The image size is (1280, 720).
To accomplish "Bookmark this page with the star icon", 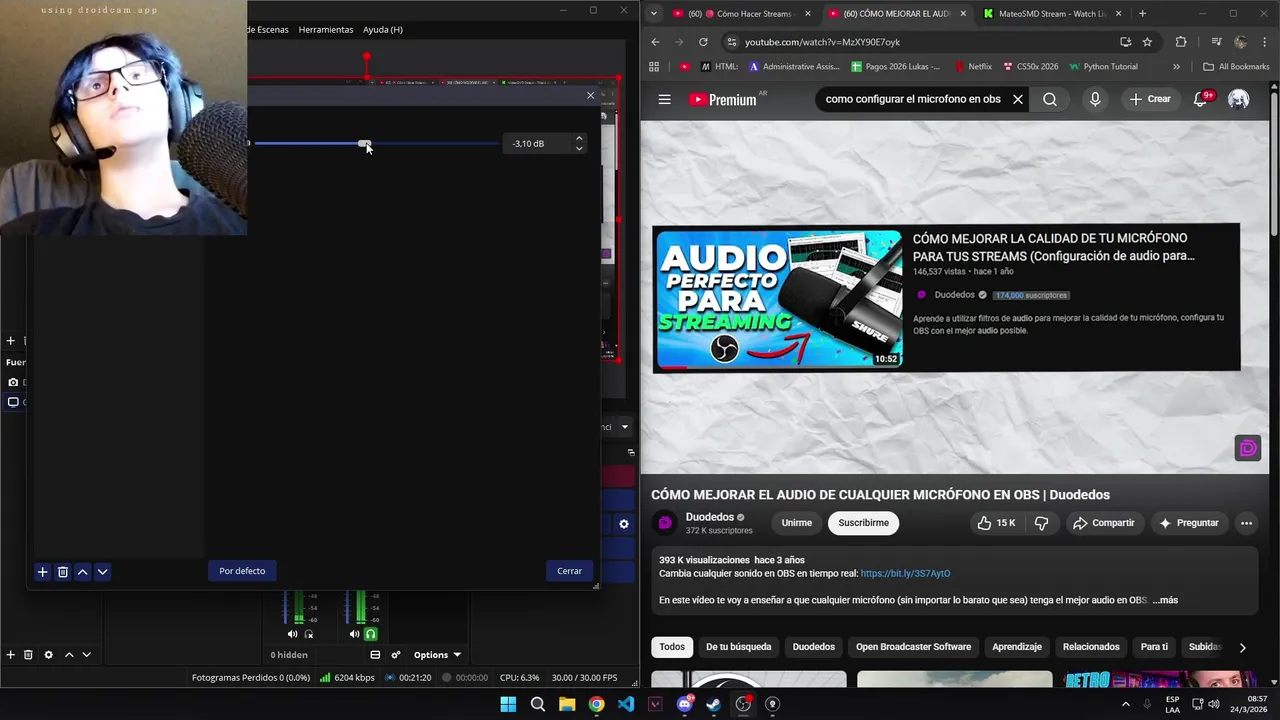I will [1147, 42].
